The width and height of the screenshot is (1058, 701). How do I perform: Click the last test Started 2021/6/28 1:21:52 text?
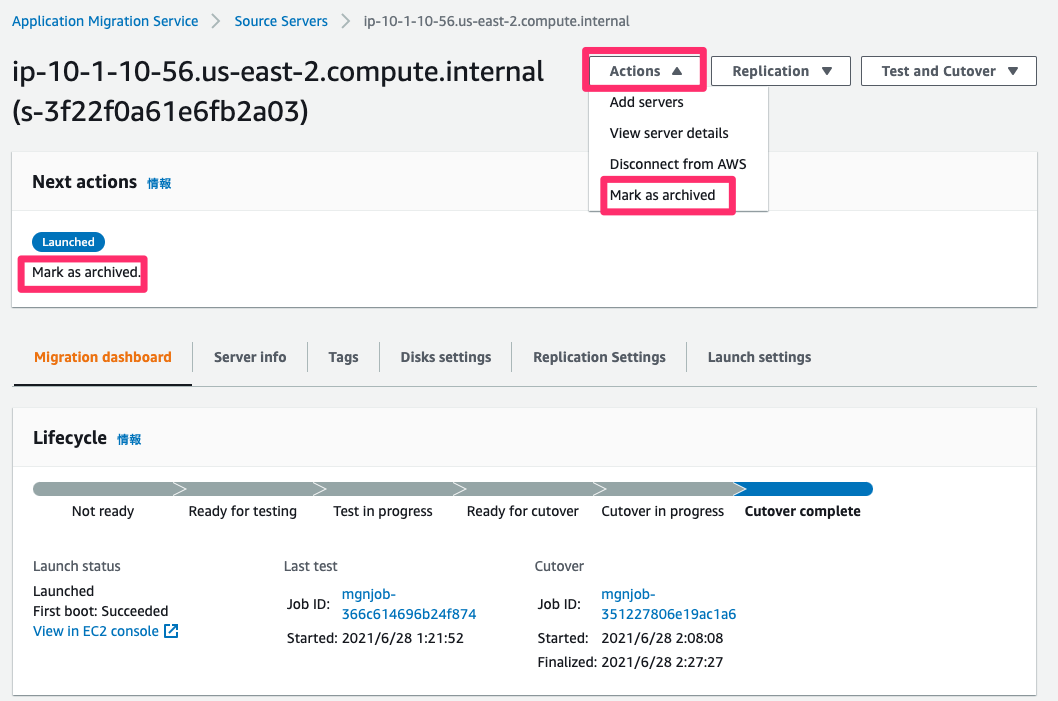pyautogui.click(x=375, y=638)
